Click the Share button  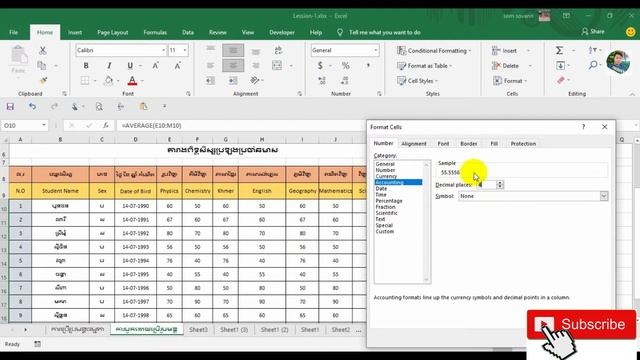[593, 31]
